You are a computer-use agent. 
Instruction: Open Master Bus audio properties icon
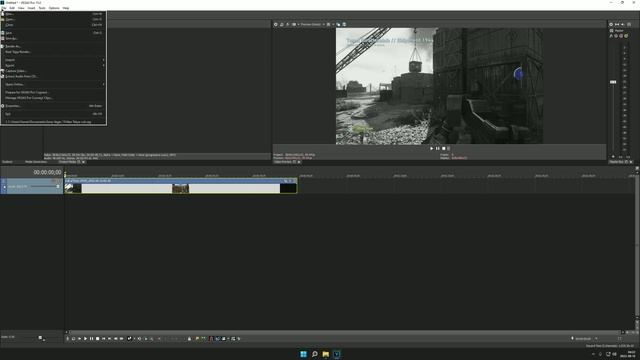pos(611,24)
